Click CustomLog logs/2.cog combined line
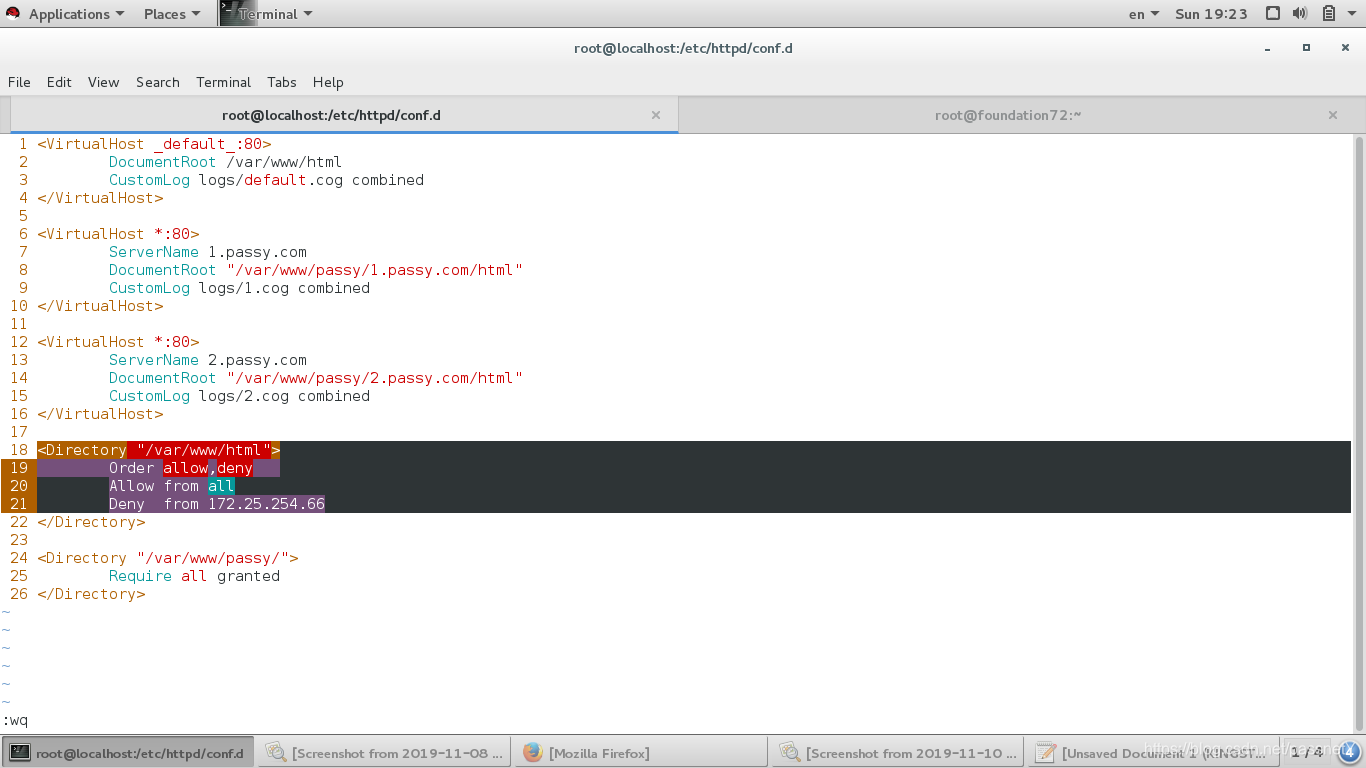The image size is (1366, 768). pos(239,396)
